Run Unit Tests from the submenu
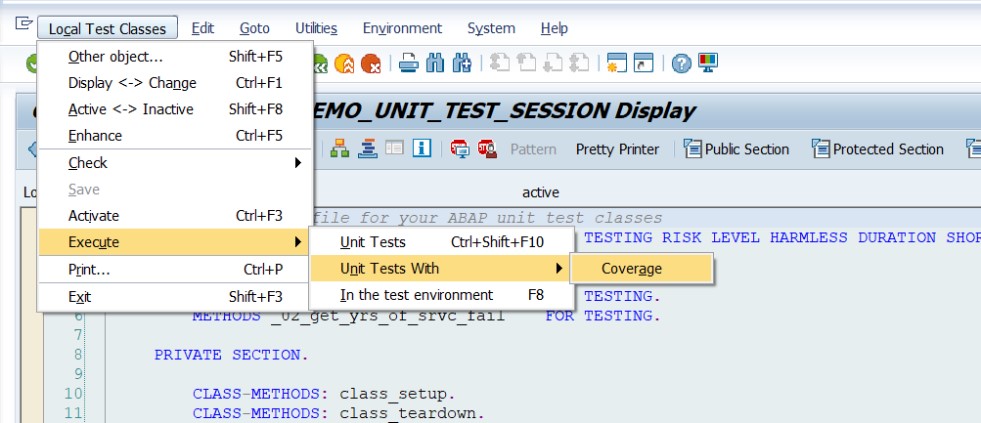This screenshot has height=423, width=981. pyautogui.click(x=442, y=242)
